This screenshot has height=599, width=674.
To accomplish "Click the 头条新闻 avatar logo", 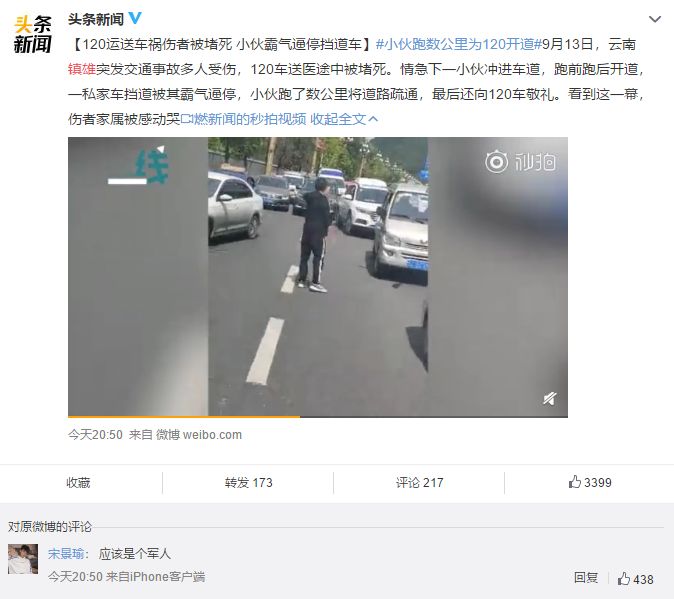I will point(32,34).
